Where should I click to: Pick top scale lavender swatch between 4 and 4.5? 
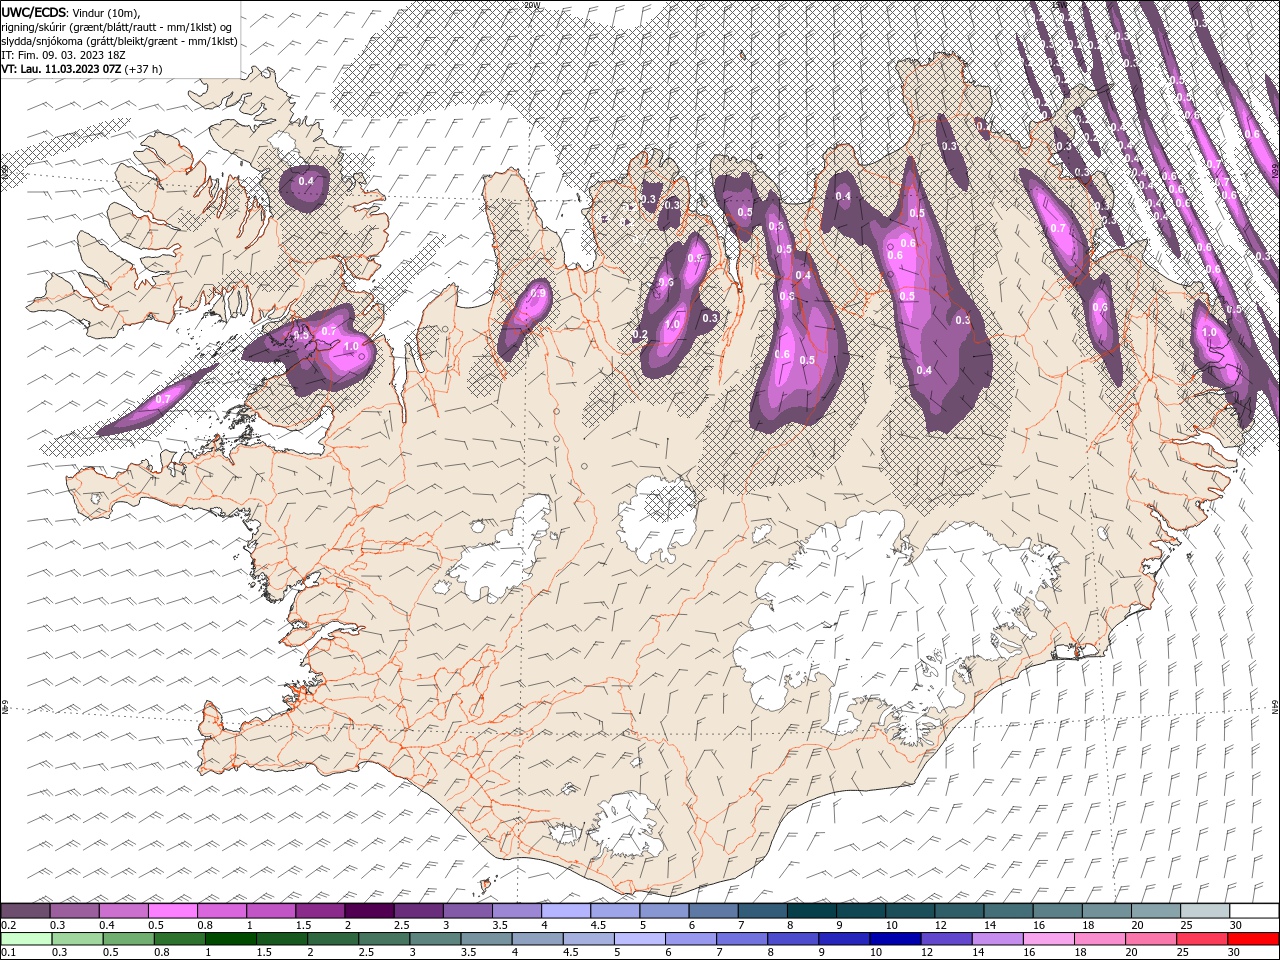click(567, 910)
